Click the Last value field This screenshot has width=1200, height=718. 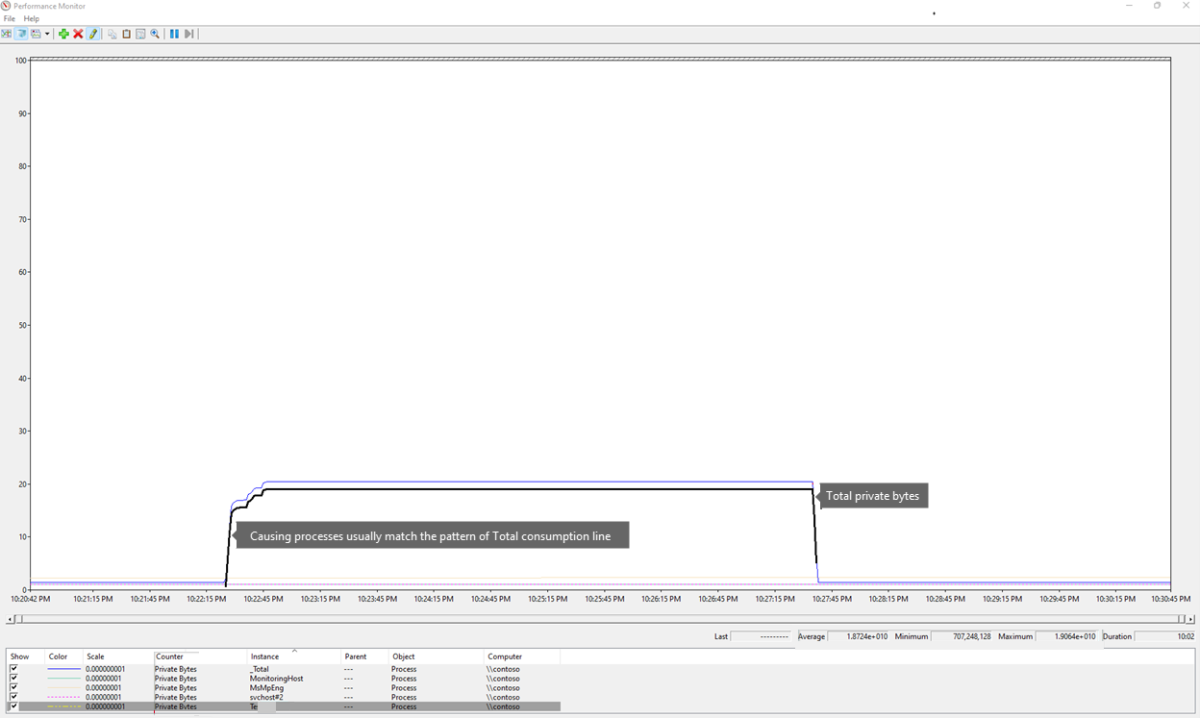click(x=762, y=636)
